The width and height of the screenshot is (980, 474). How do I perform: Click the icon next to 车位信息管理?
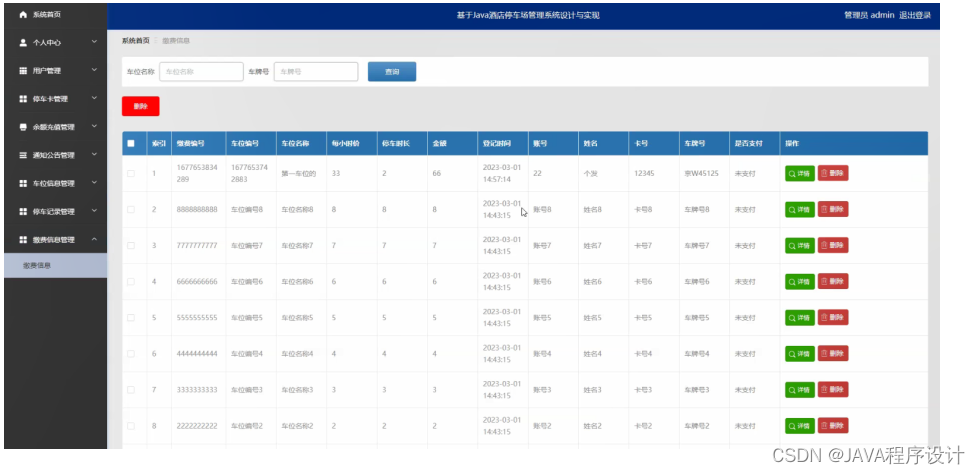[23, 183]
